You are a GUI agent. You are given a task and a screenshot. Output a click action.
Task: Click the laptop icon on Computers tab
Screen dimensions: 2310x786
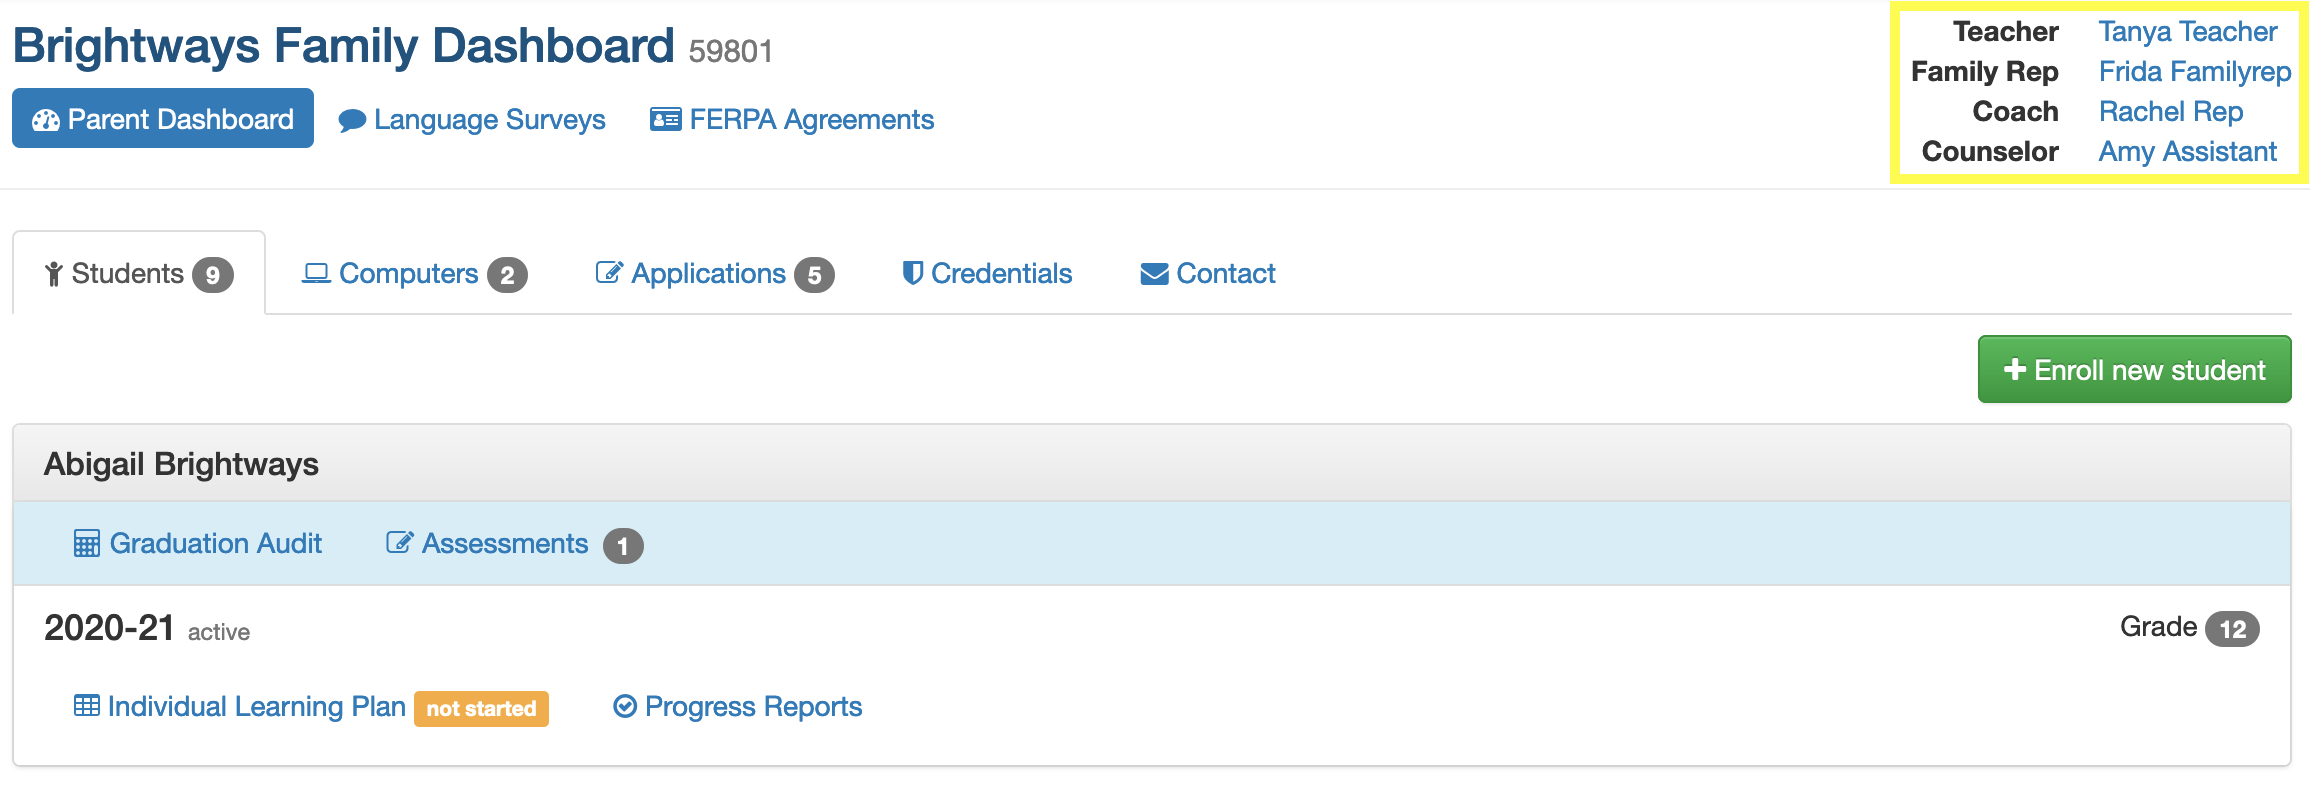coord(316,273)
